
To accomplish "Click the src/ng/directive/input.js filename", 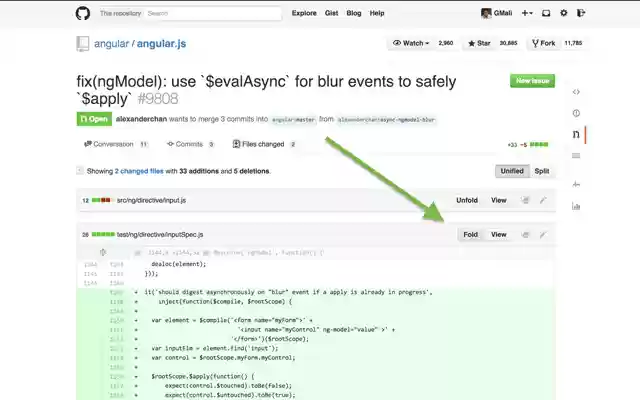I will click(151, 200).
